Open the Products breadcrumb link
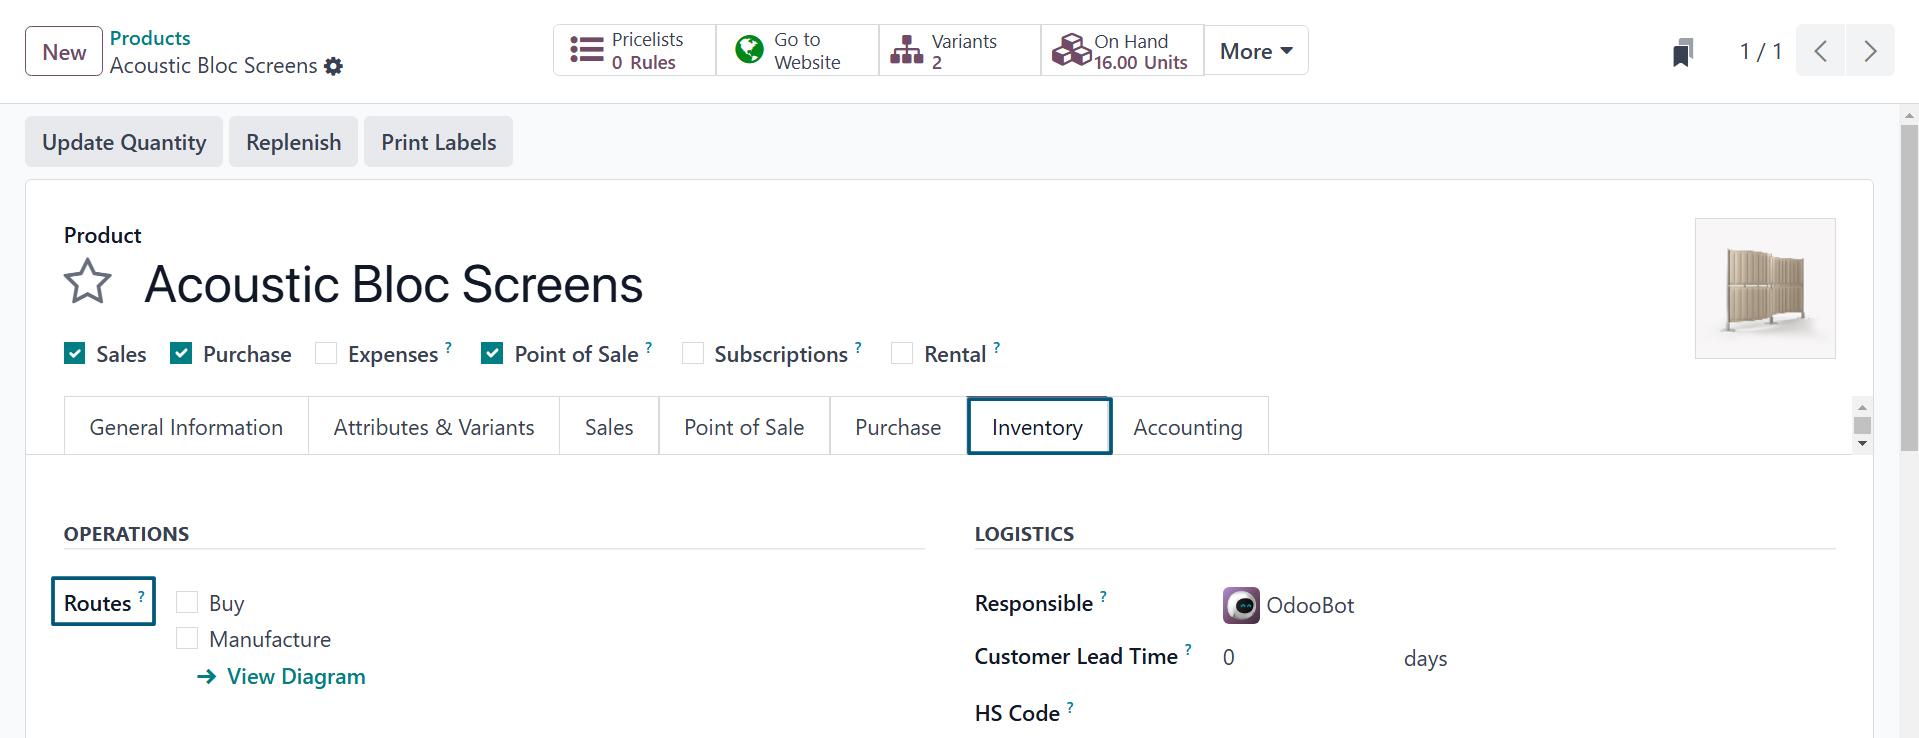 tap(150, 38)
